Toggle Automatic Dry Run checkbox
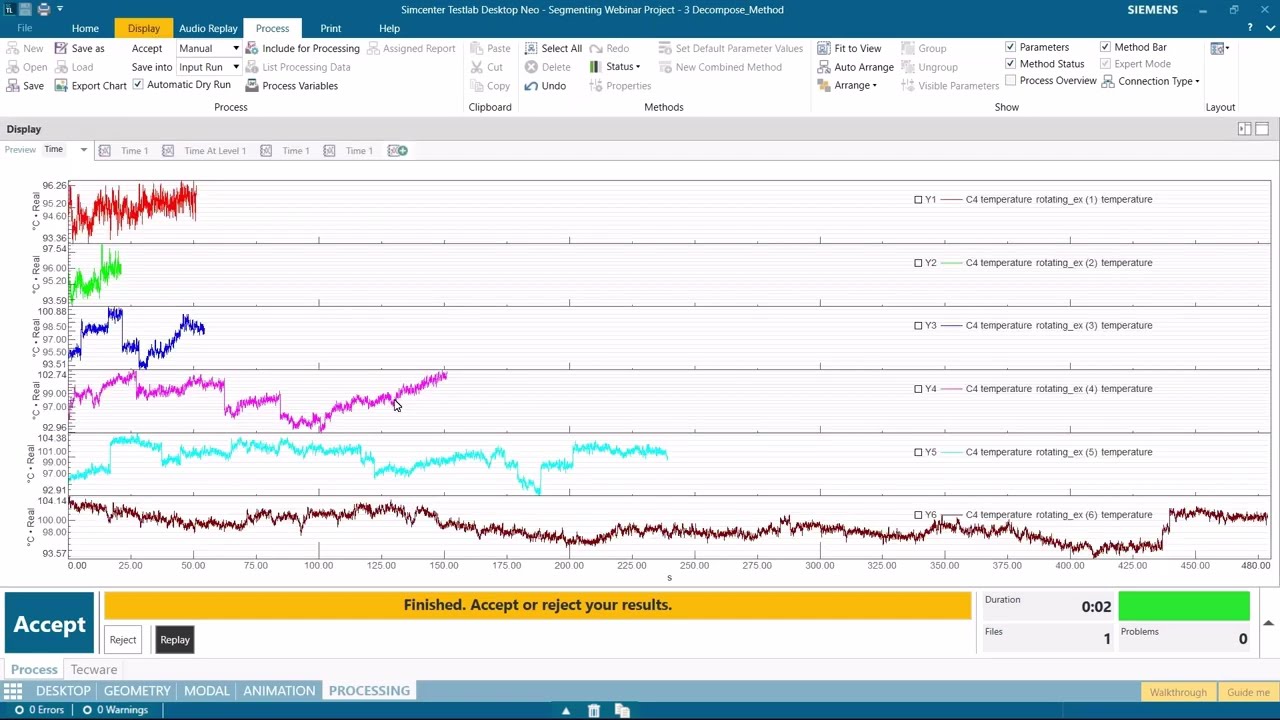Screen dimensions: 1280x720 coord(138,85)
